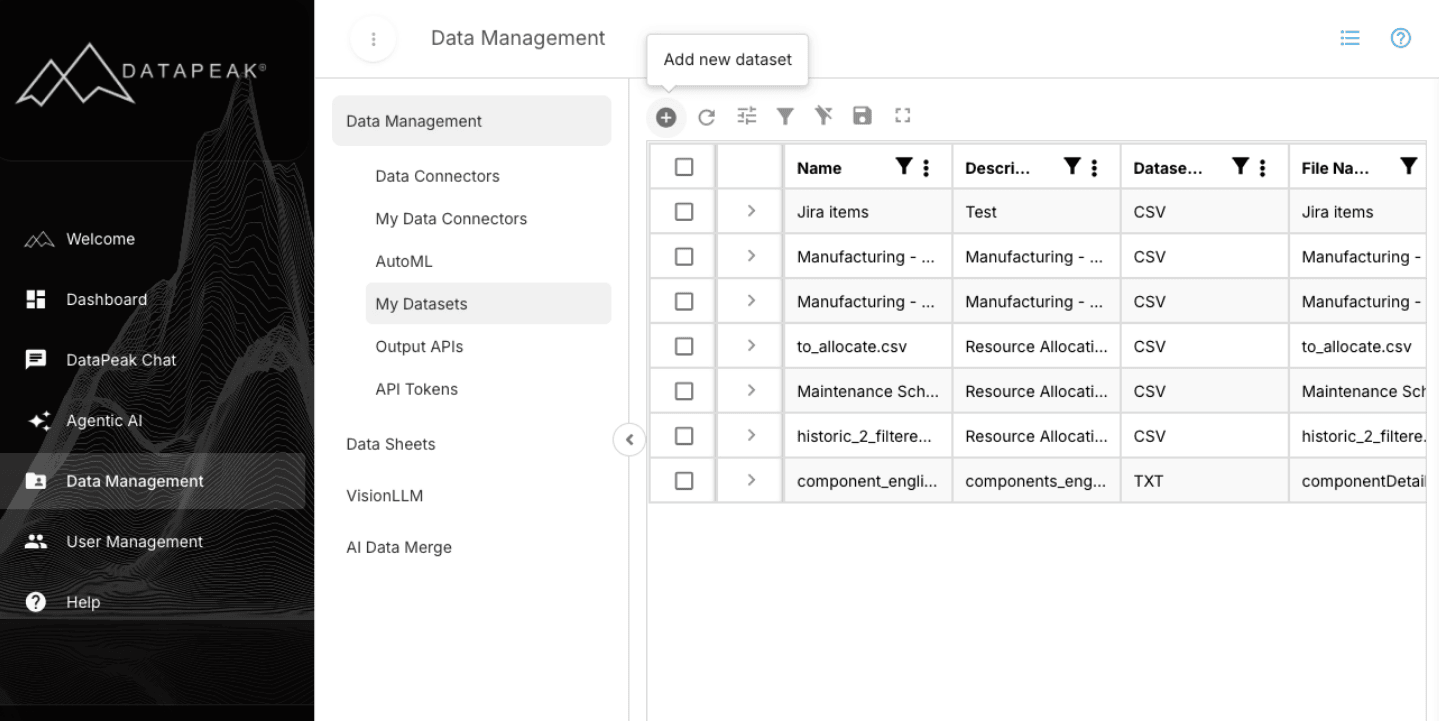Click the components_eng... description cell
Viewport: 1439px width, 721px height.
click(1036, 481)
